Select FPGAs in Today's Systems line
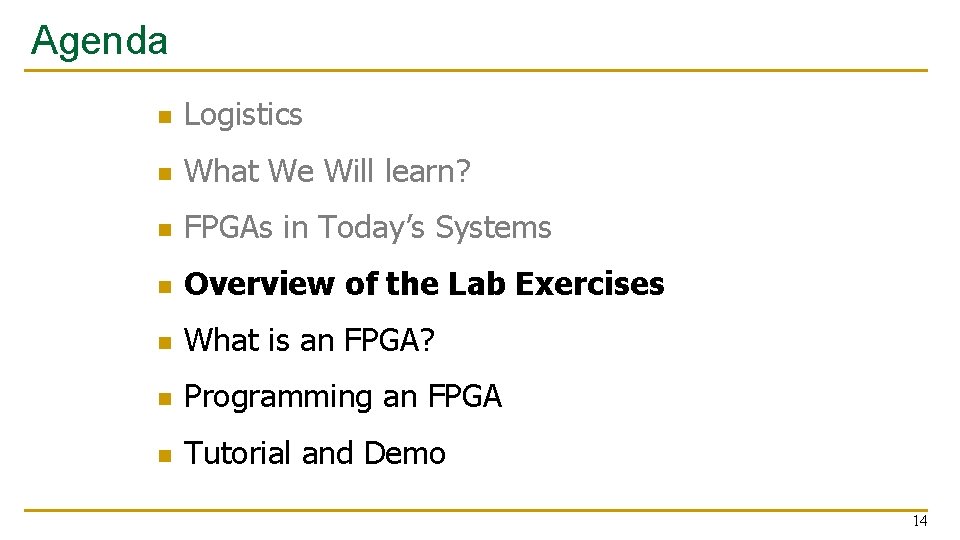 (367, 228)
